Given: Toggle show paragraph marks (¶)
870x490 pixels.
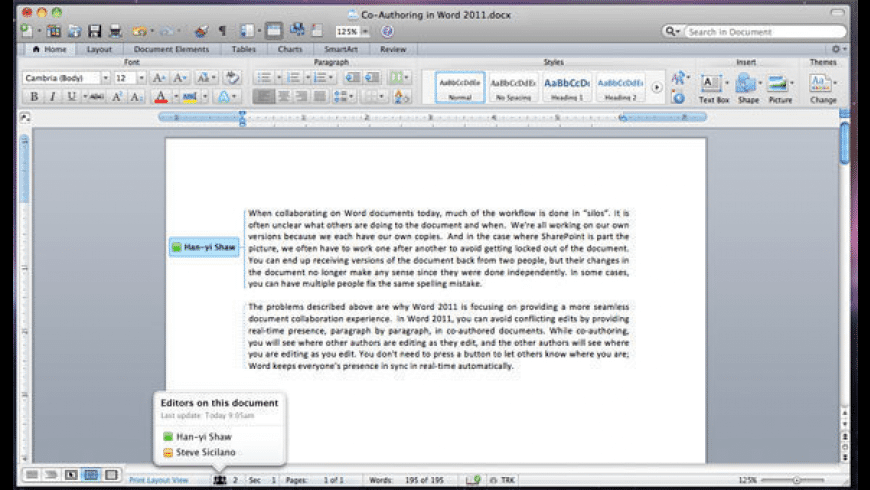Looking at the screenshot, I should coord(222,31).
